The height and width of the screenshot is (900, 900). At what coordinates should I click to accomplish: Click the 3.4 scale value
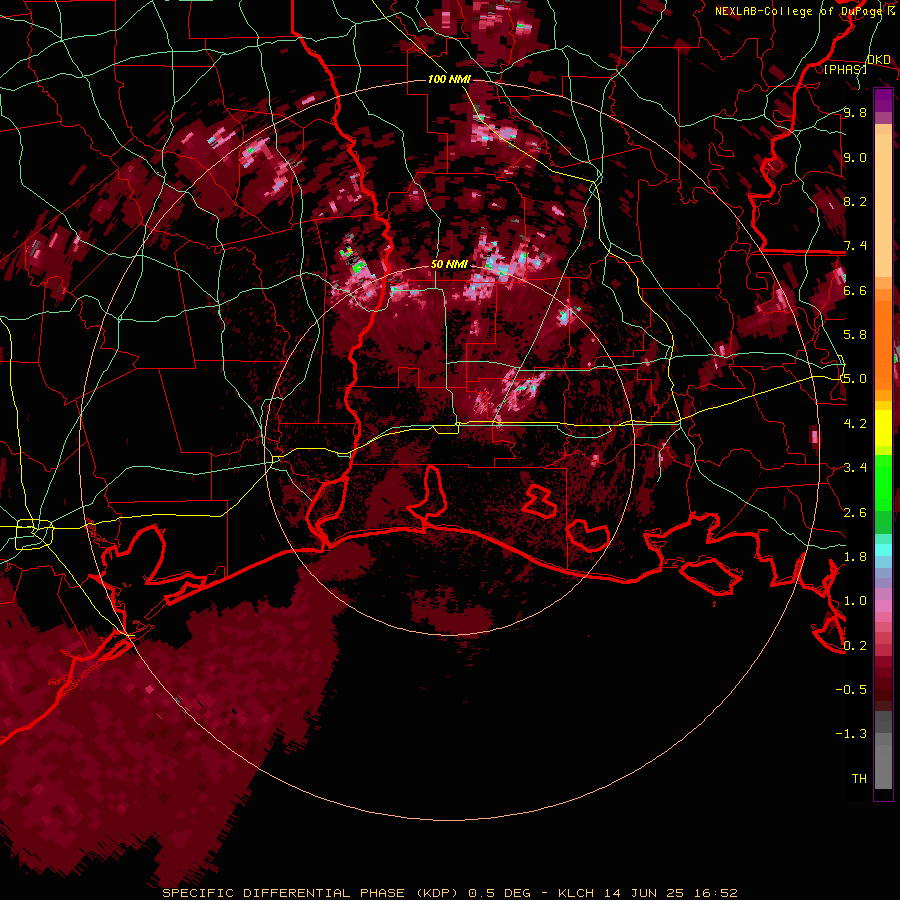pos(855,468)
